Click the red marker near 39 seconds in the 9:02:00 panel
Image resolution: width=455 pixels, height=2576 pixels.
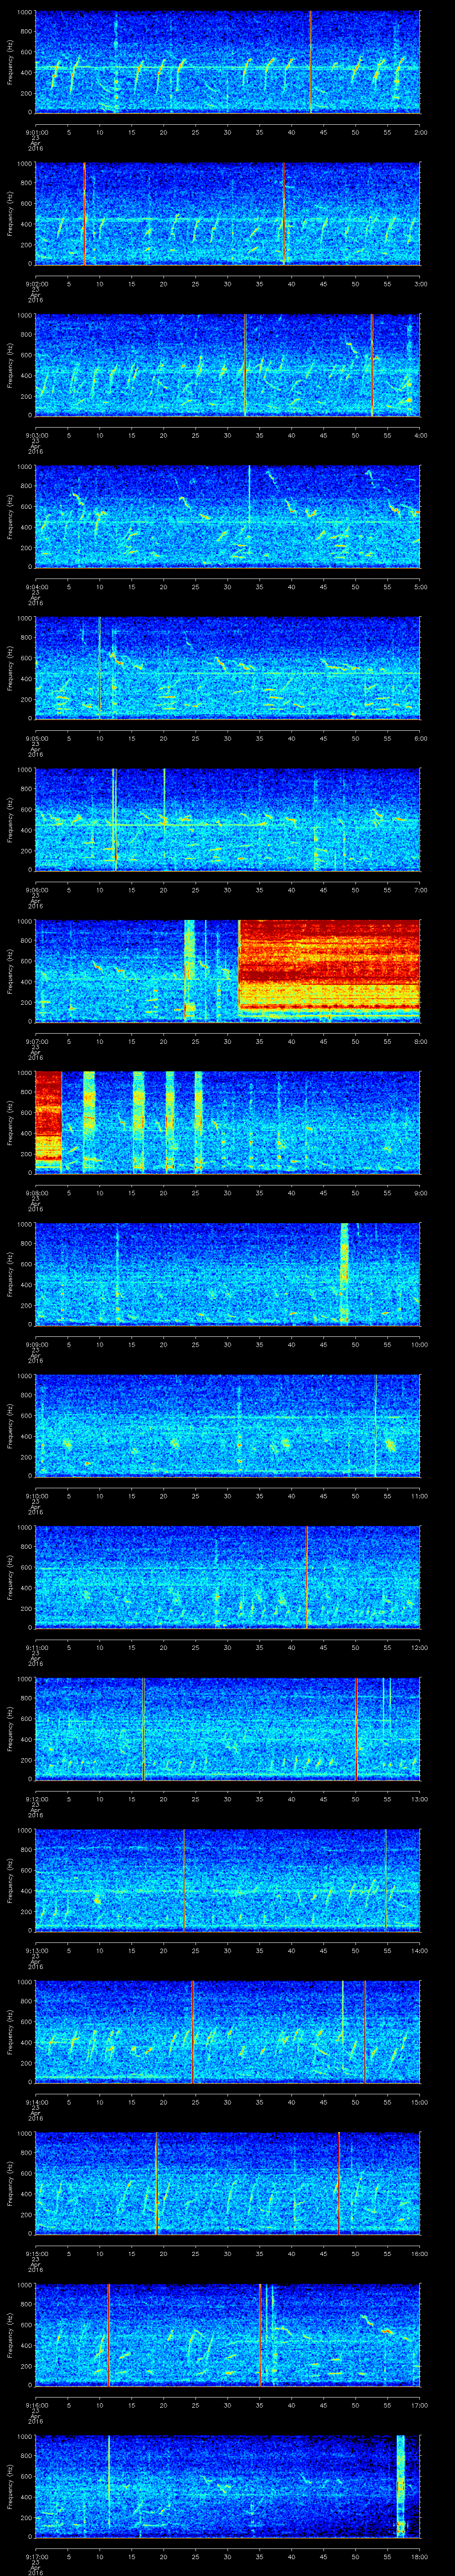284,213
